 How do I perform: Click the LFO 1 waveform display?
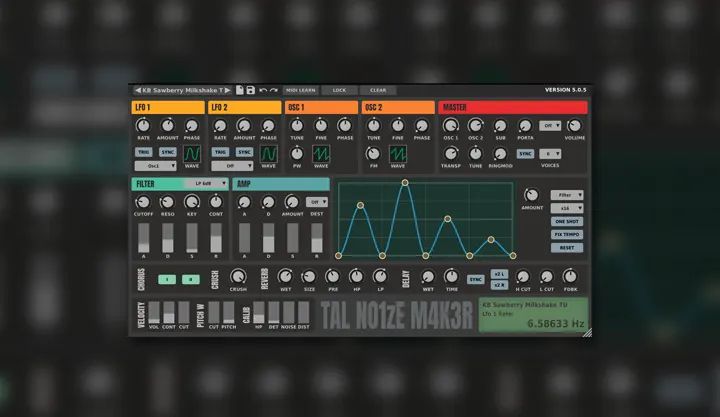point(192,153)
